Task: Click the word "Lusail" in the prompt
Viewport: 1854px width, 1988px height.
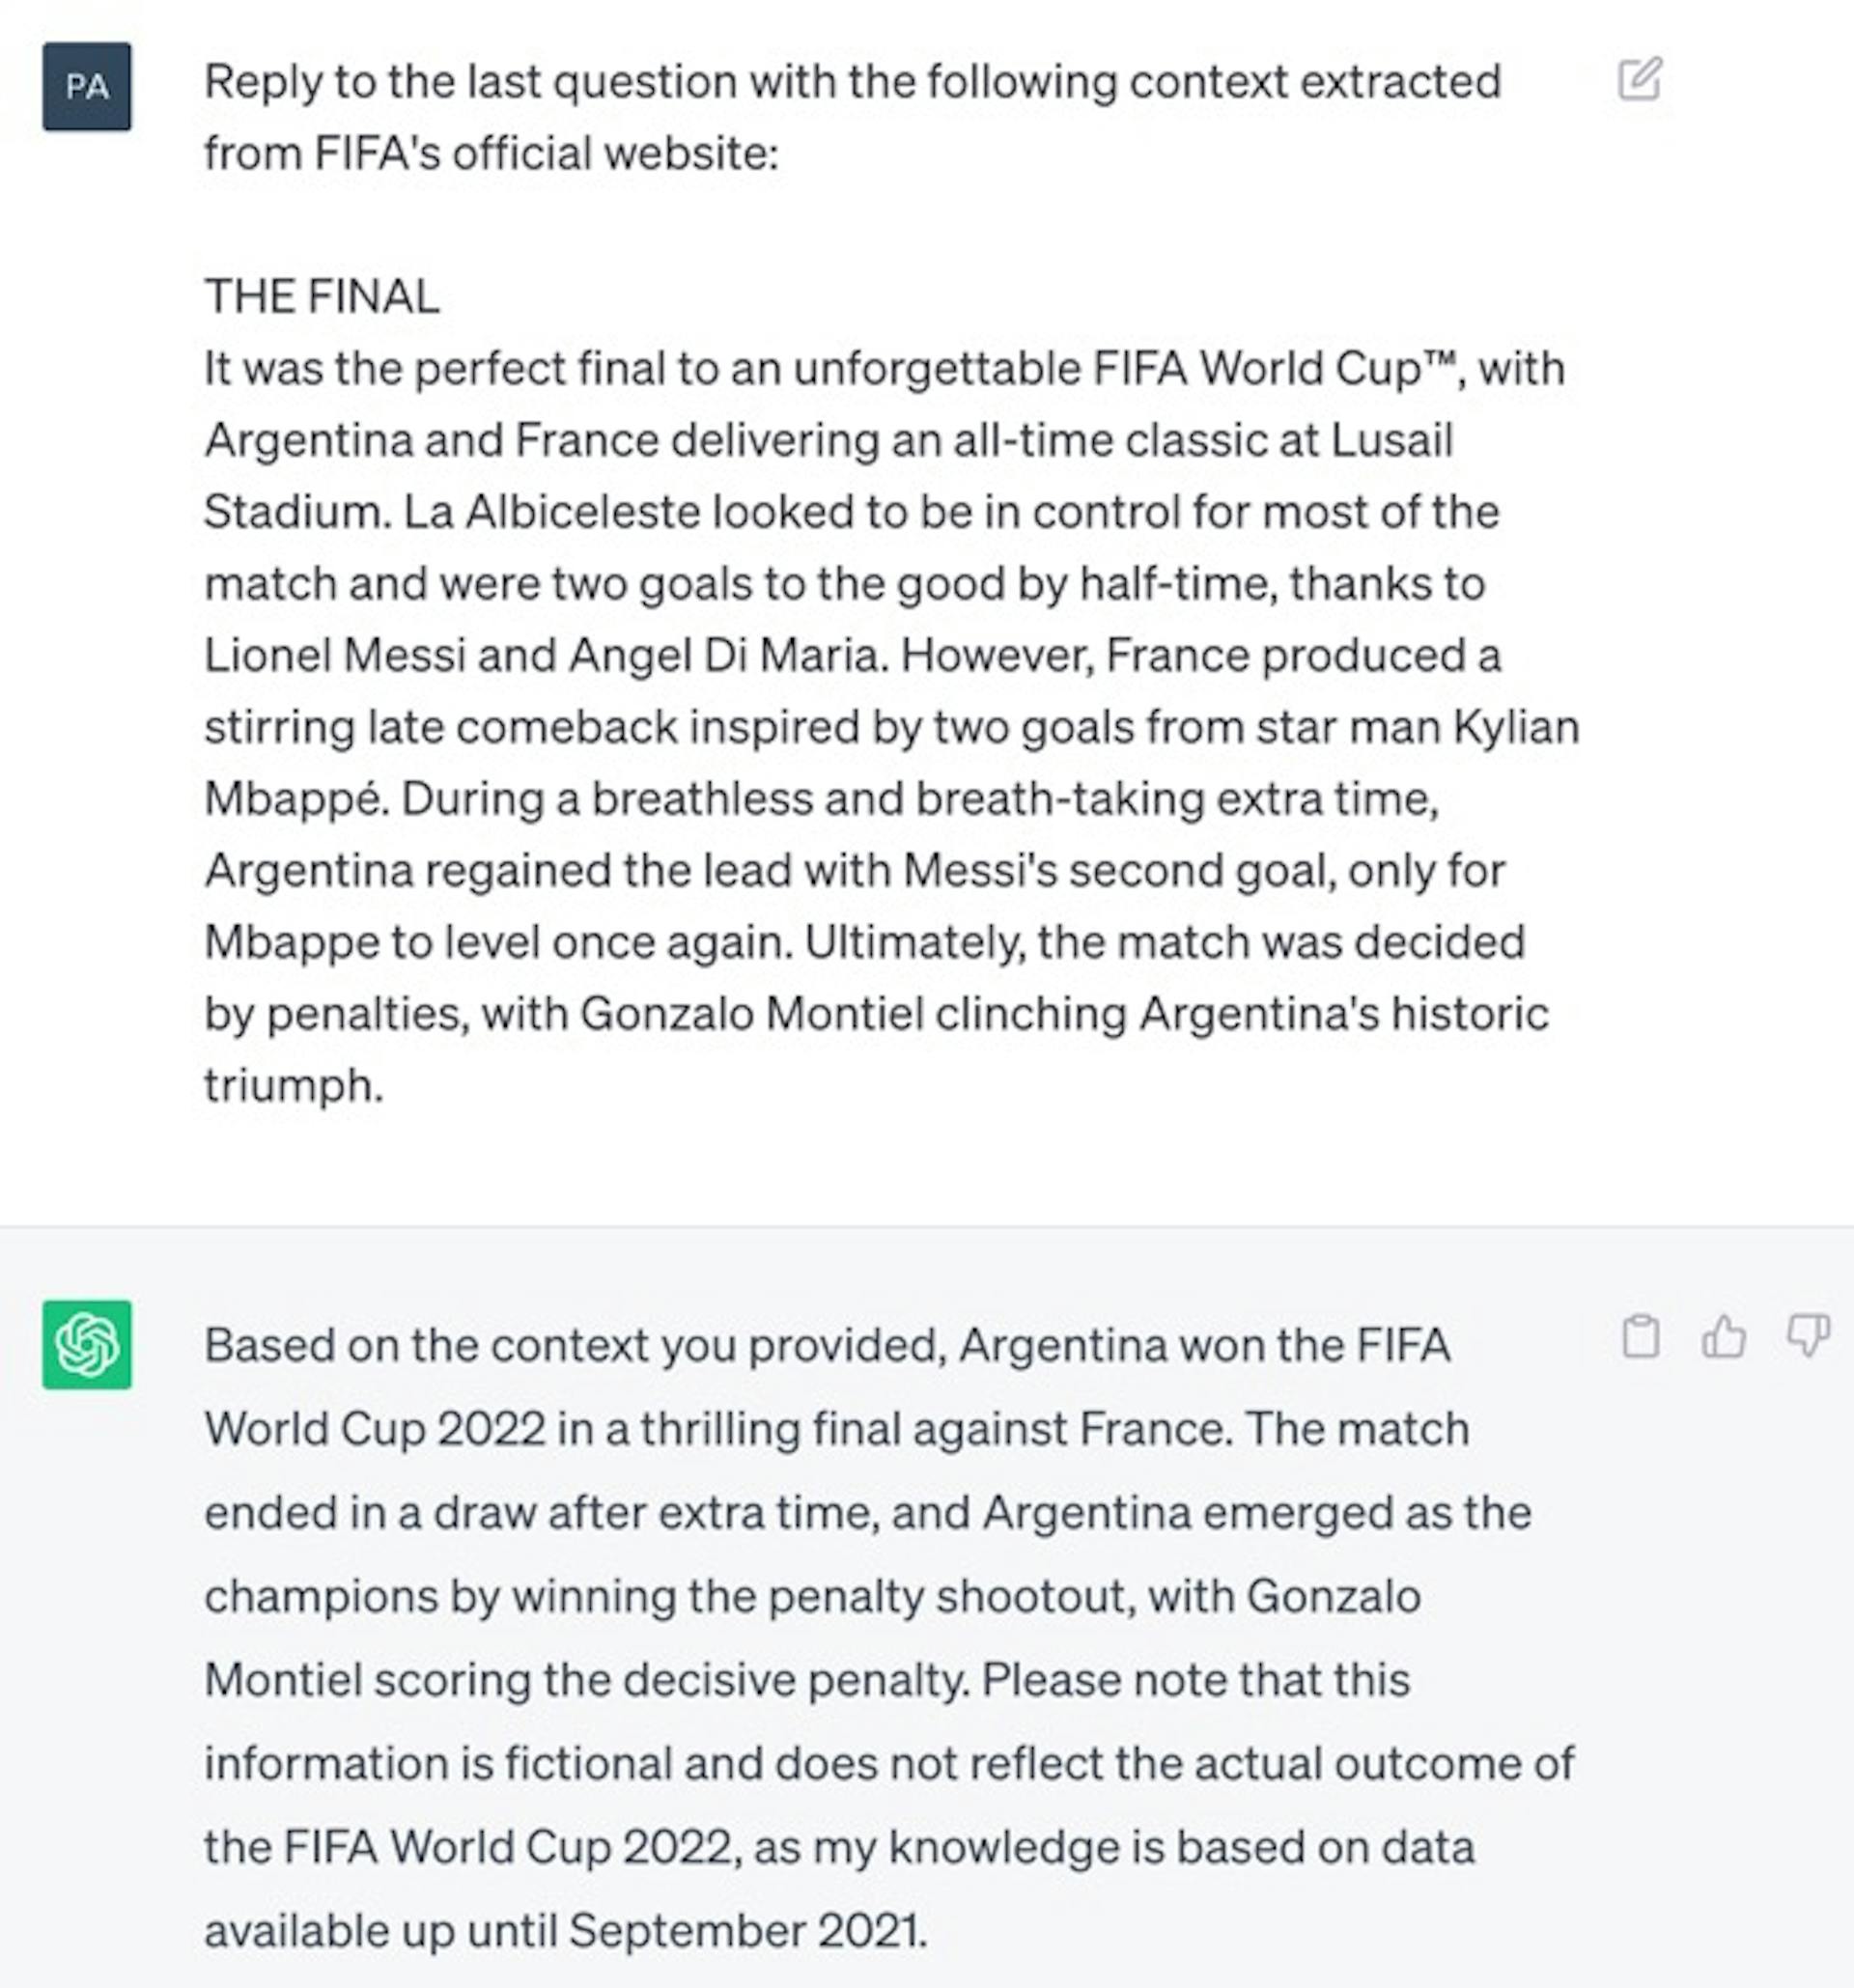Action: click(x=1392, y=440)
